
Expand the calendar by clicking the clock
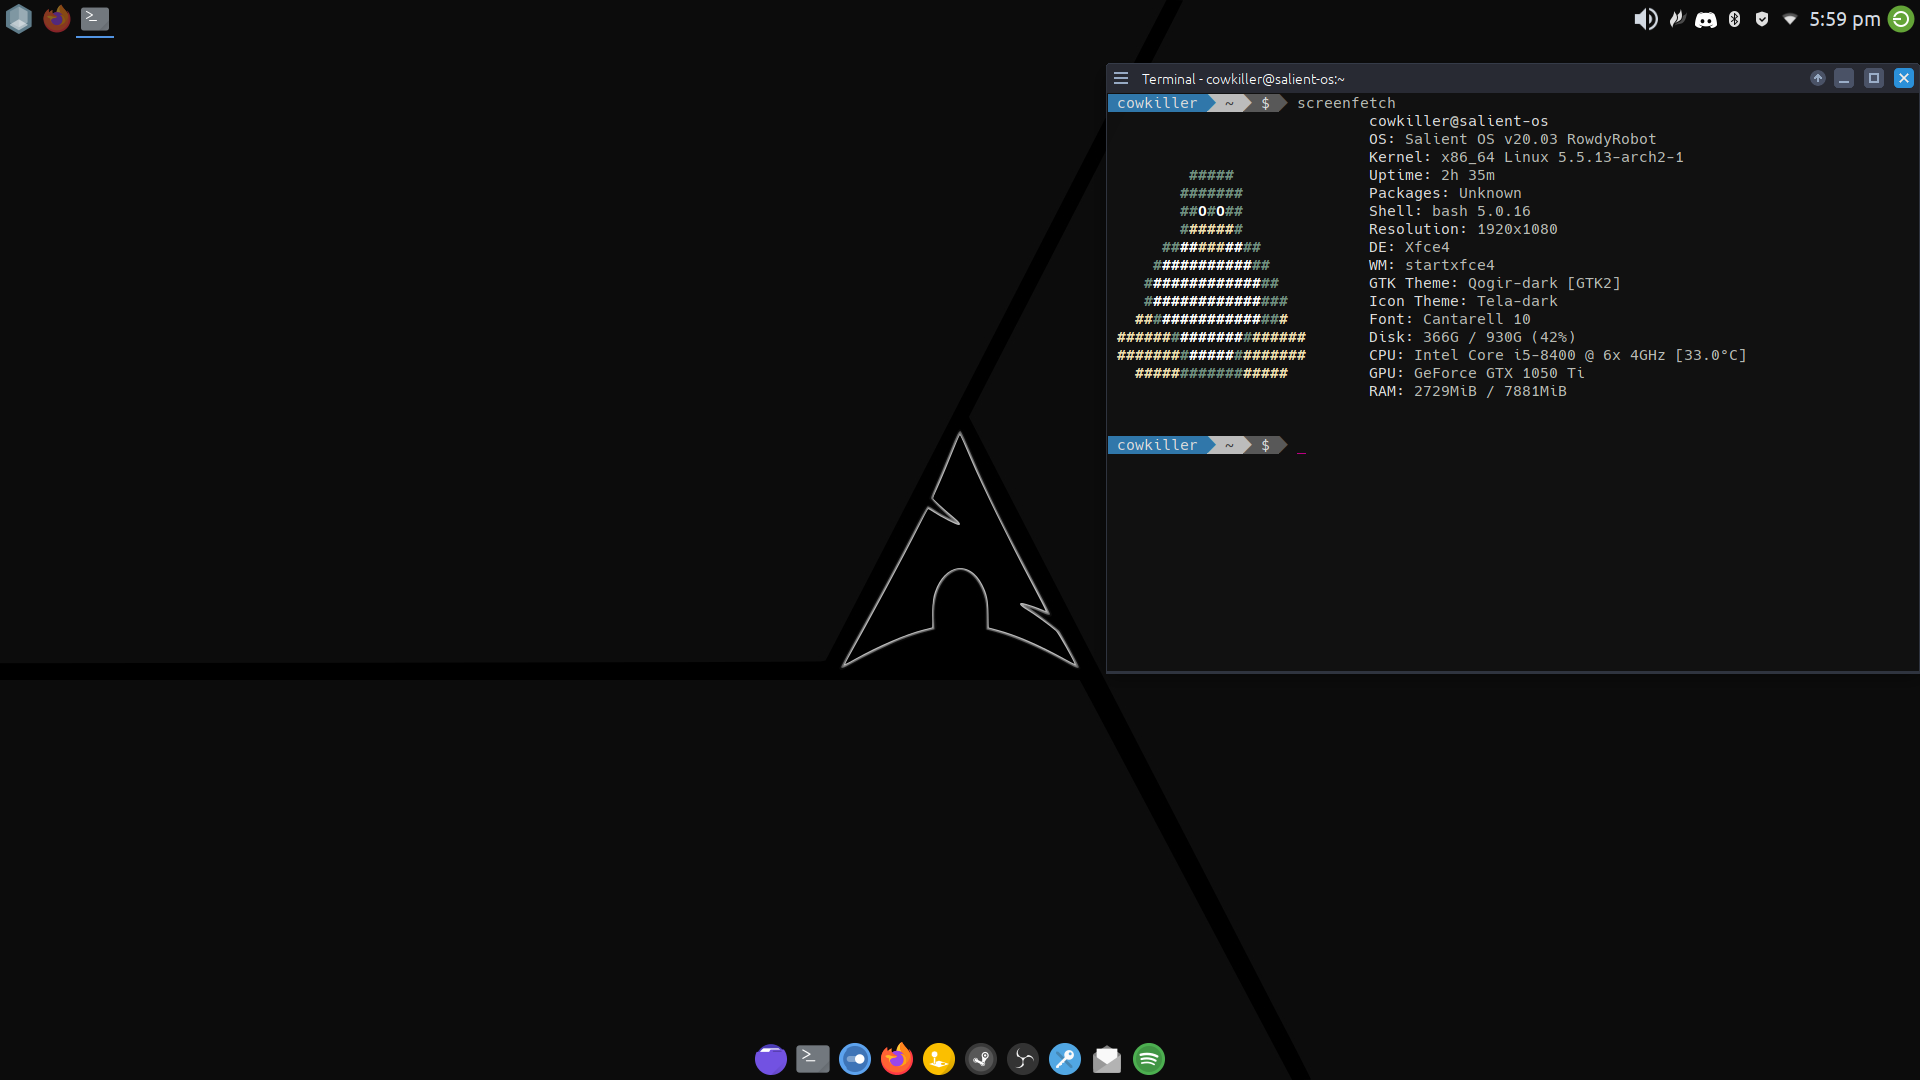coord(1843,18)
